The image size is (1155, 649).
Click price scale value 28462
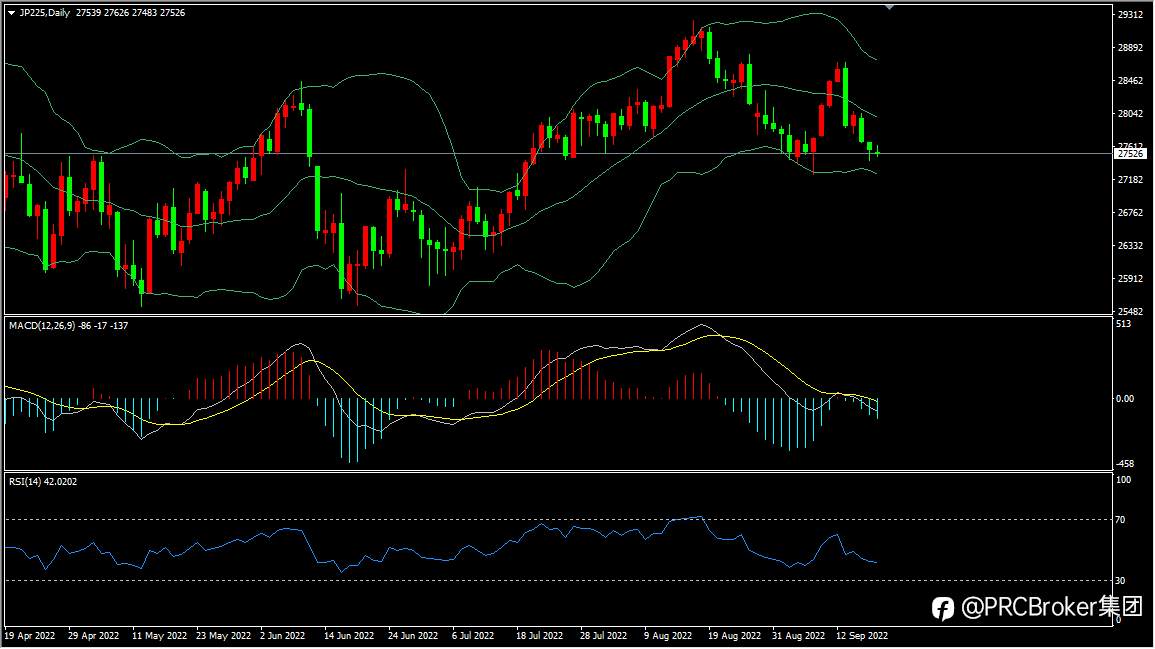(x=1130, y=81)
